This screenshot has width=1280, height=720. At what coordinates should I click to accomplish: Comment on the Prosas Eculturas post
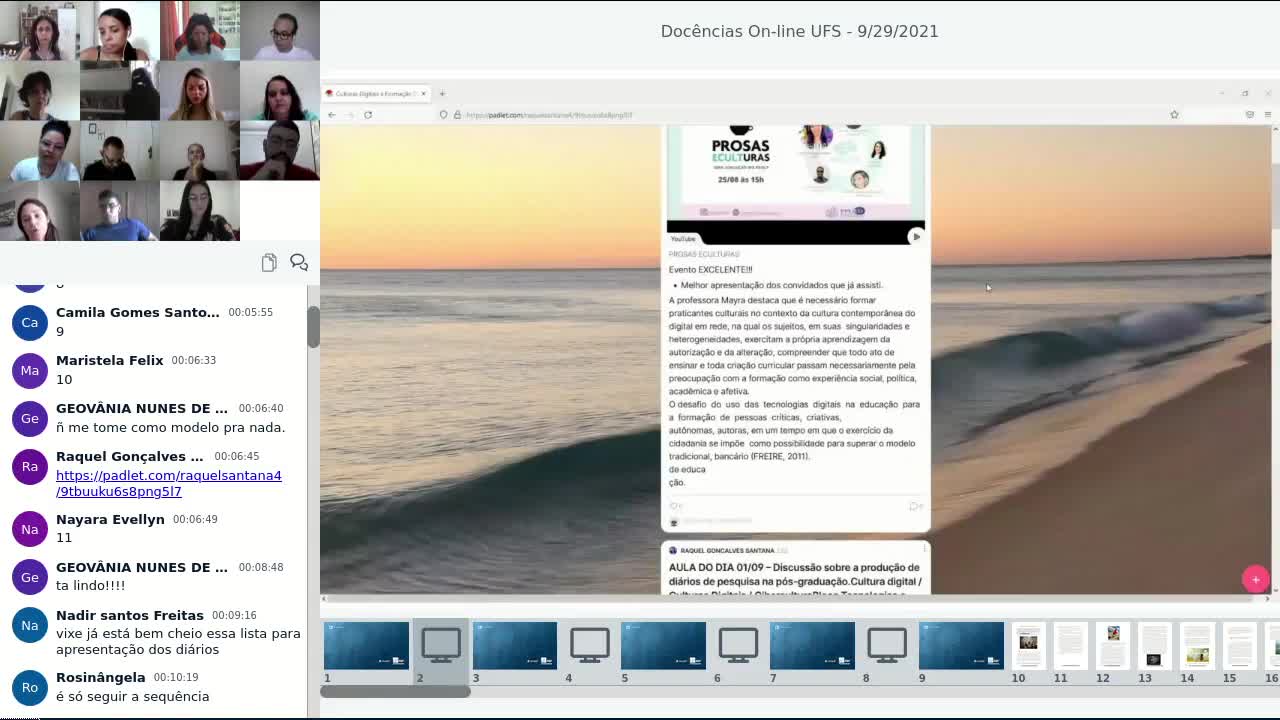[915, 506]
